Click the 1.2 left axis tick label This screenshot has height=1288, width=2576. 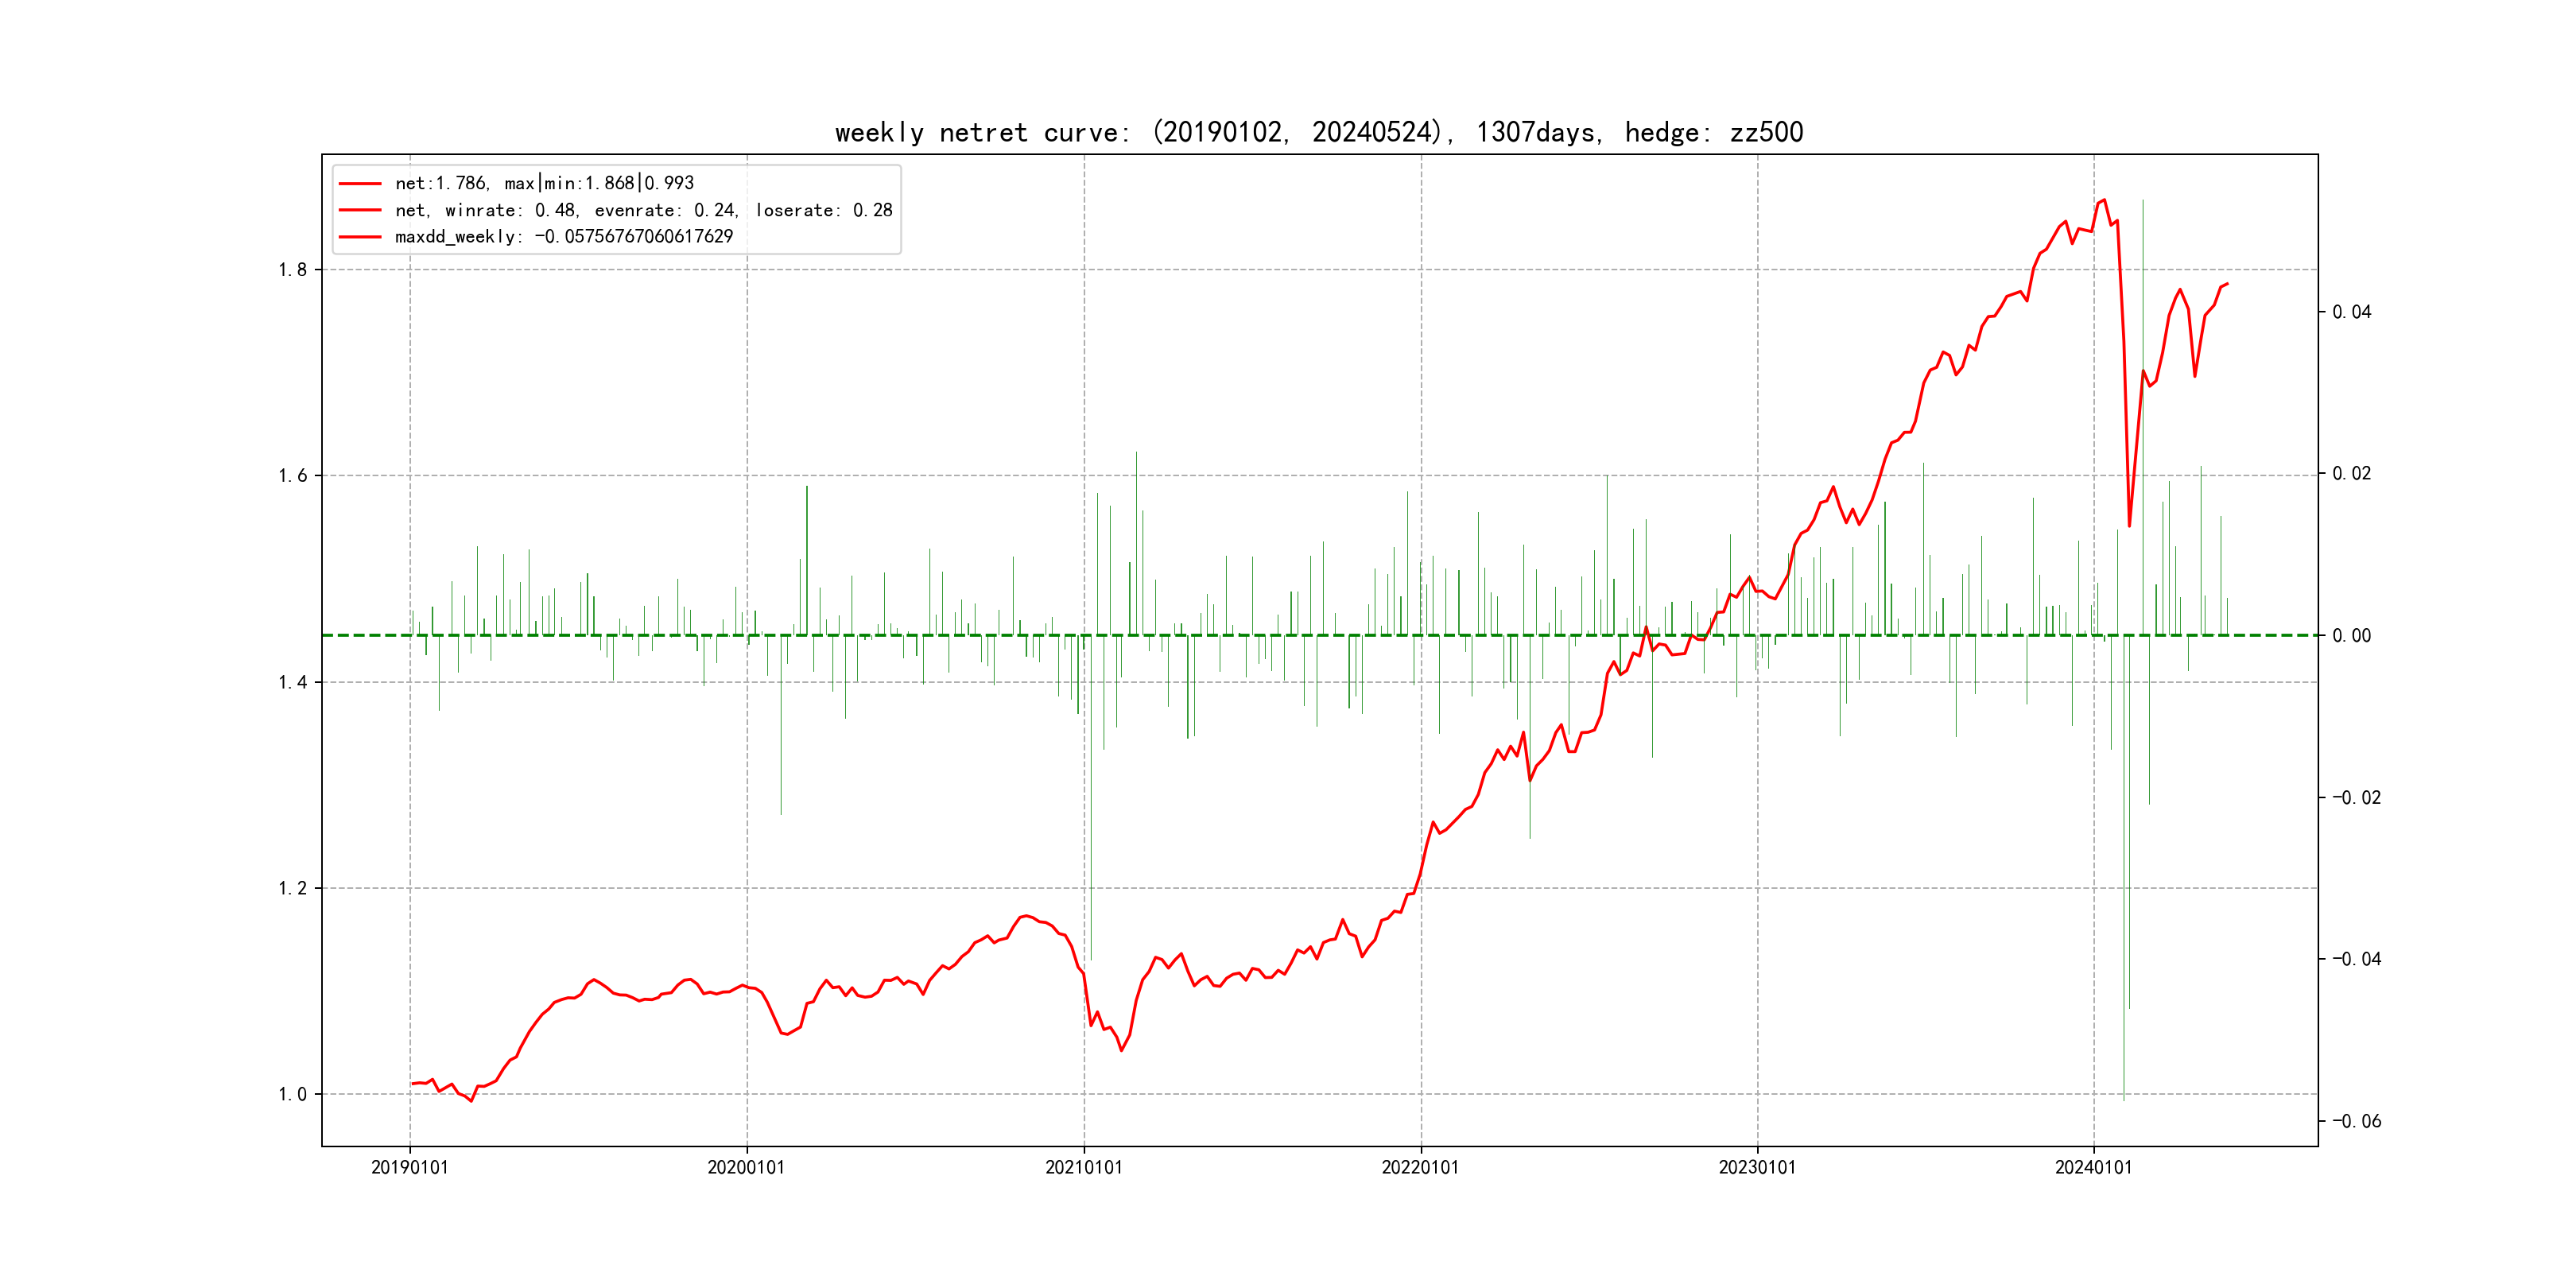click(292, 889)
